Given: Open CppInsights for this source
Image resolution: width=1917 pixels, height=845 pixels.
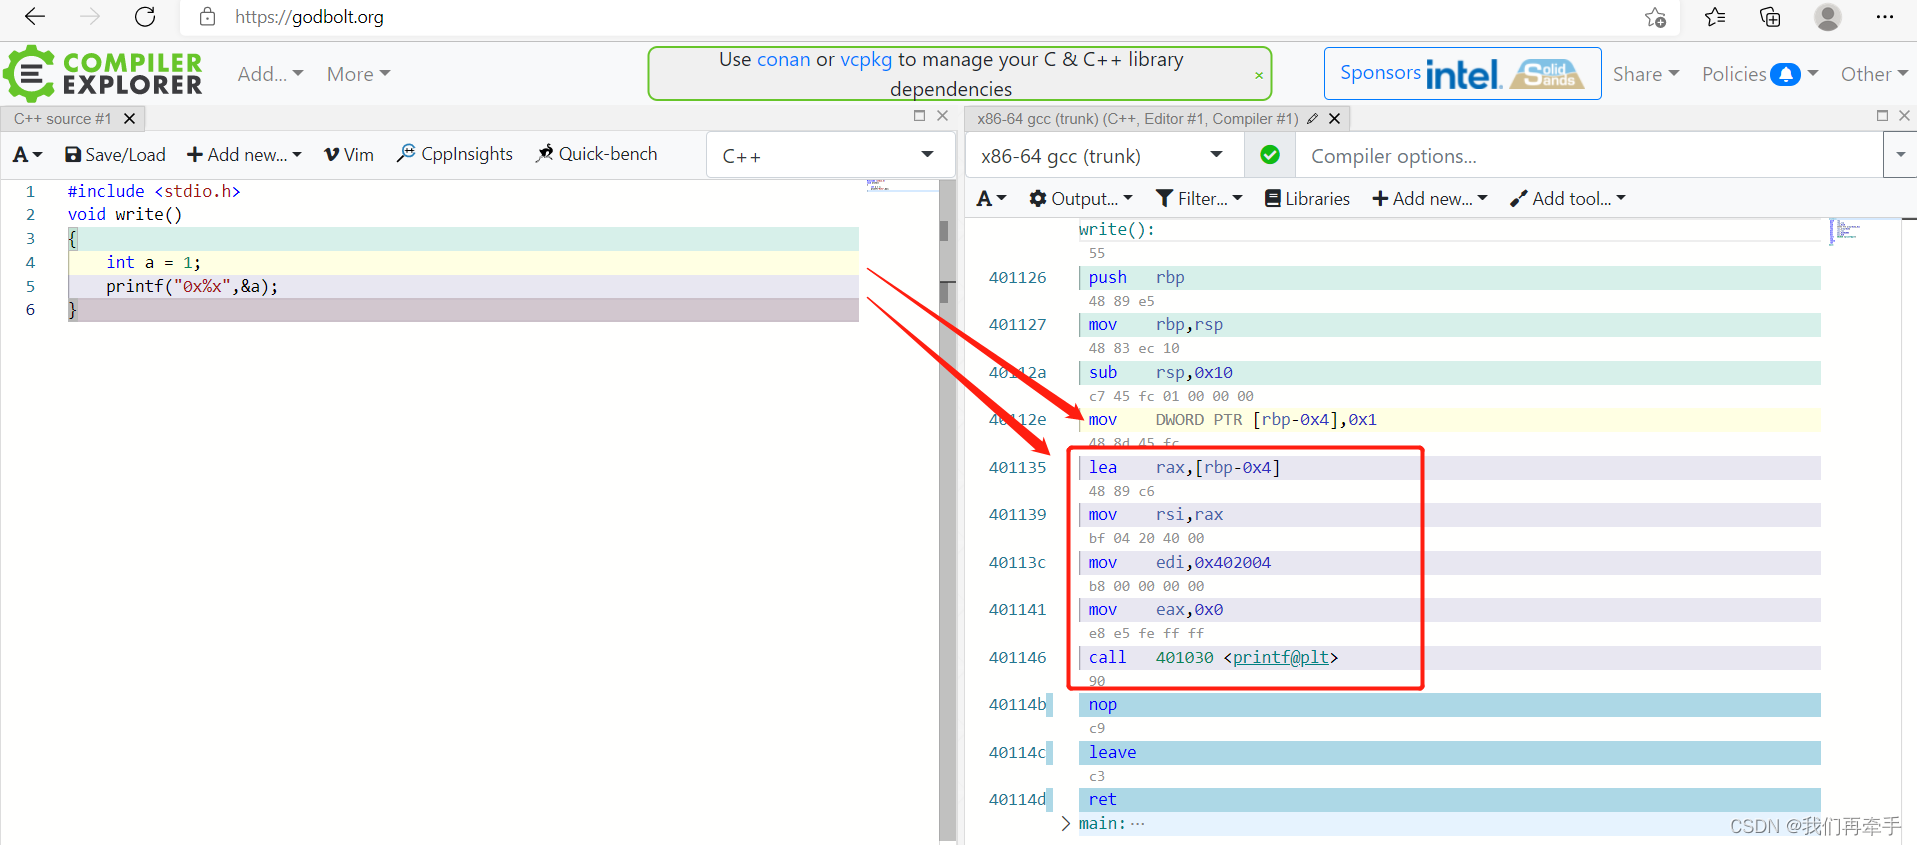Looking at the screenshot, I should 455,154.
